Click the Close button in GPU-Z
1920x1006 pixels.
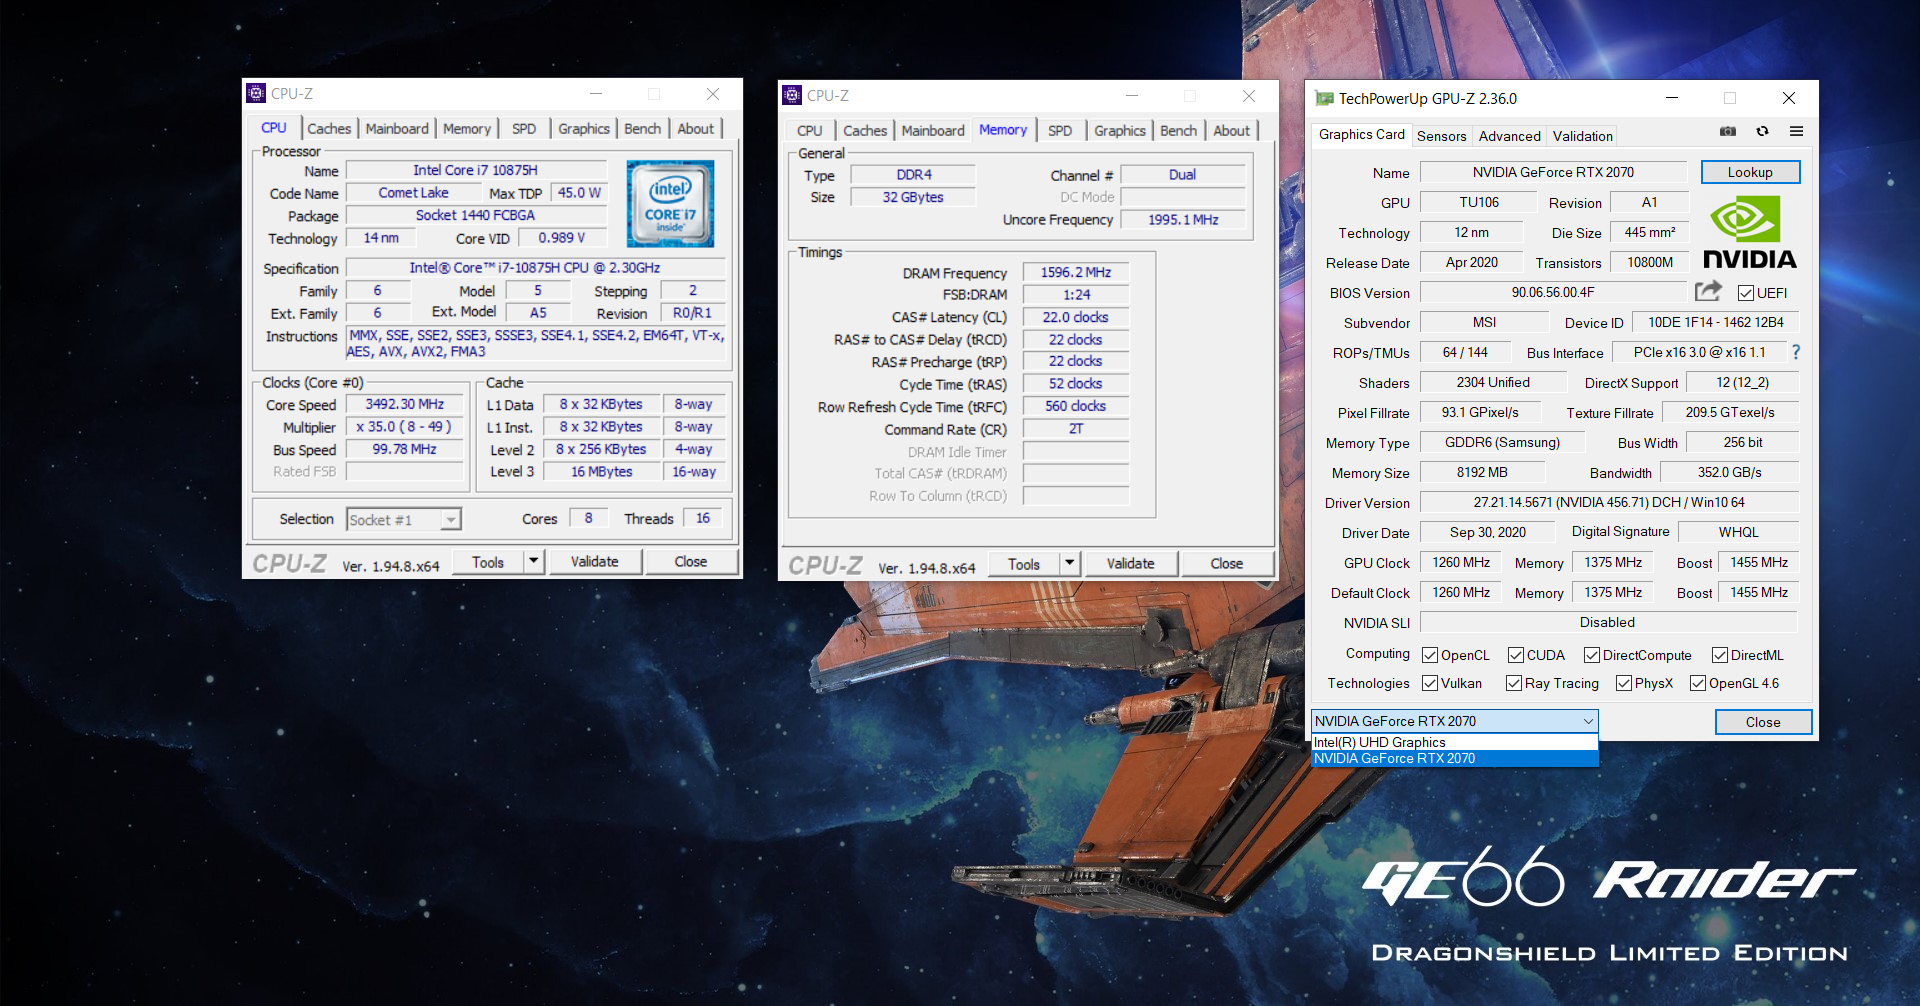coord(1763,722)
